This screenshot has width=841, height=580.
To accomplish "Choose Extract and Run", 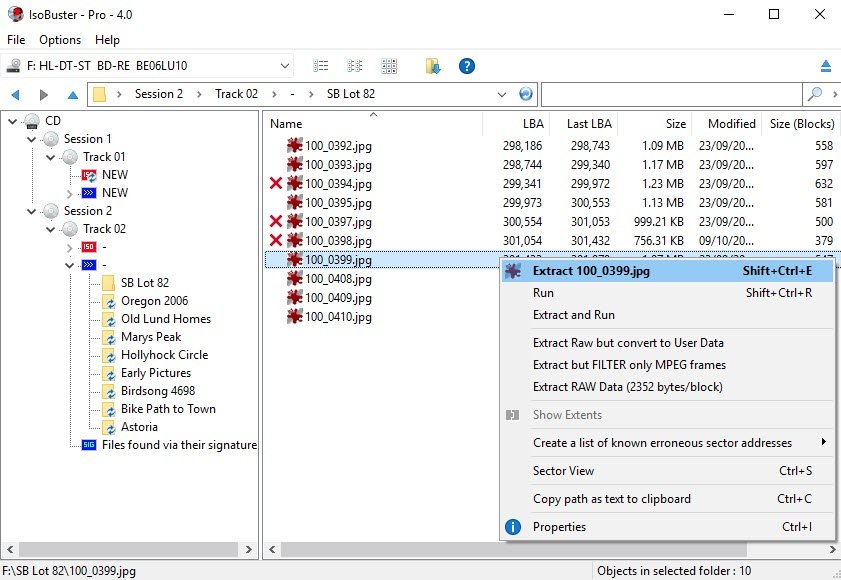I will pyautogui.click(x=667, y=315).
